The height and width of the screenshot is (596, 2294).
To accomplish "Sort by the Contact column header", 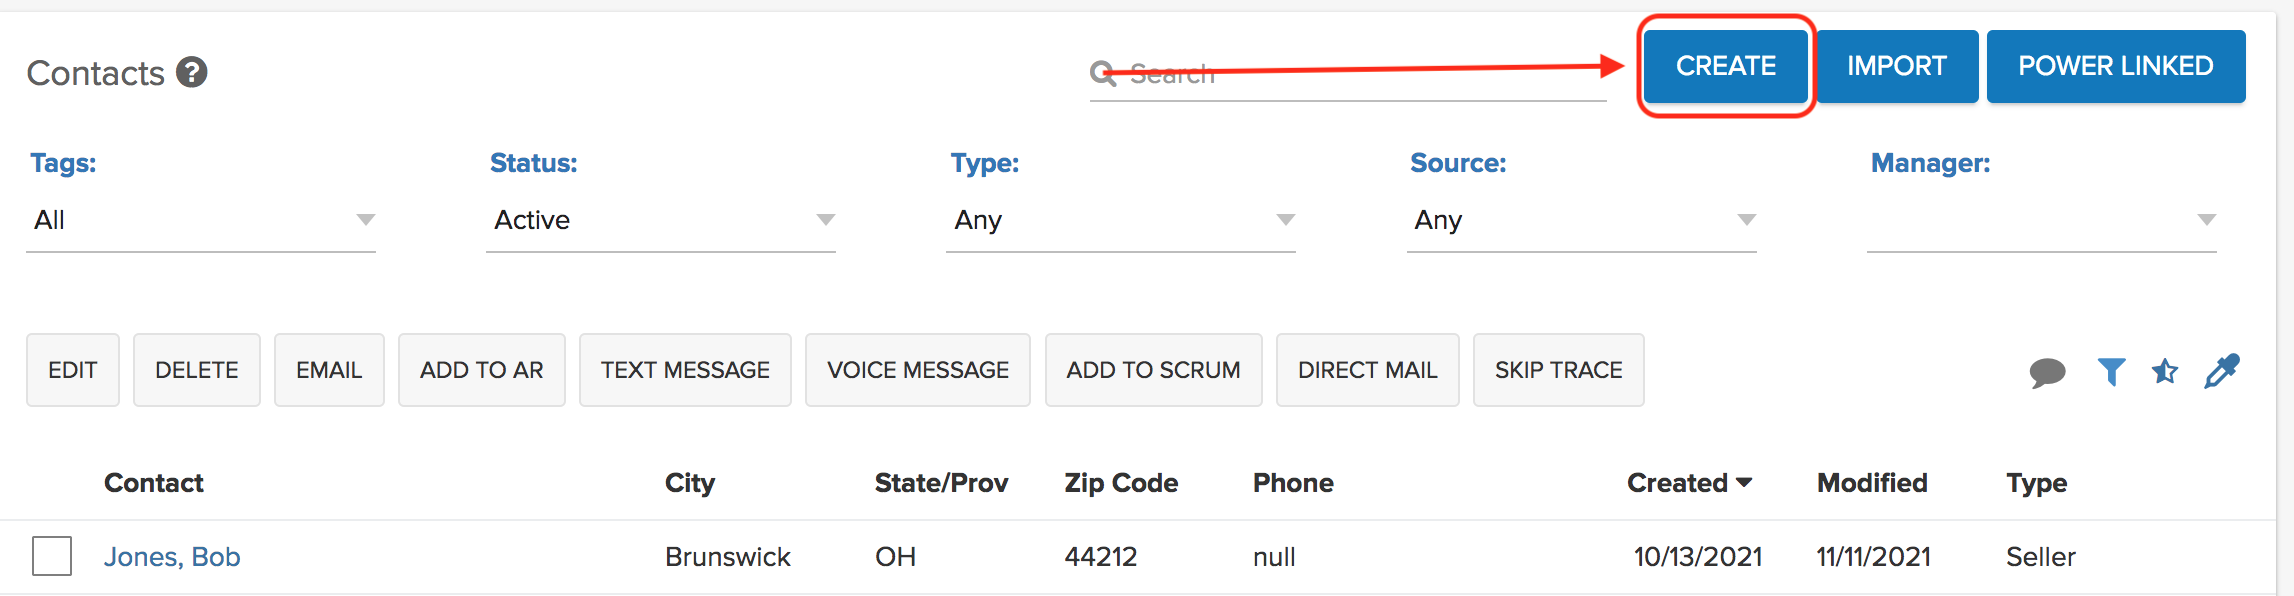I will pos(154,483).
